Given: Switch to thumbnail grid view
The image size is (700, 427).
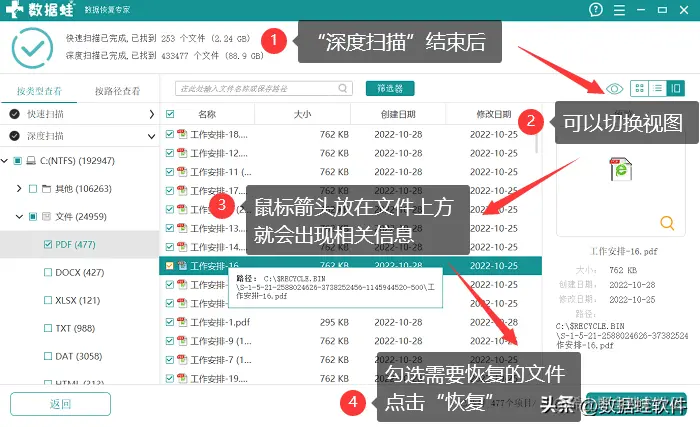Looking at the screenshot, I should (639, 88).
